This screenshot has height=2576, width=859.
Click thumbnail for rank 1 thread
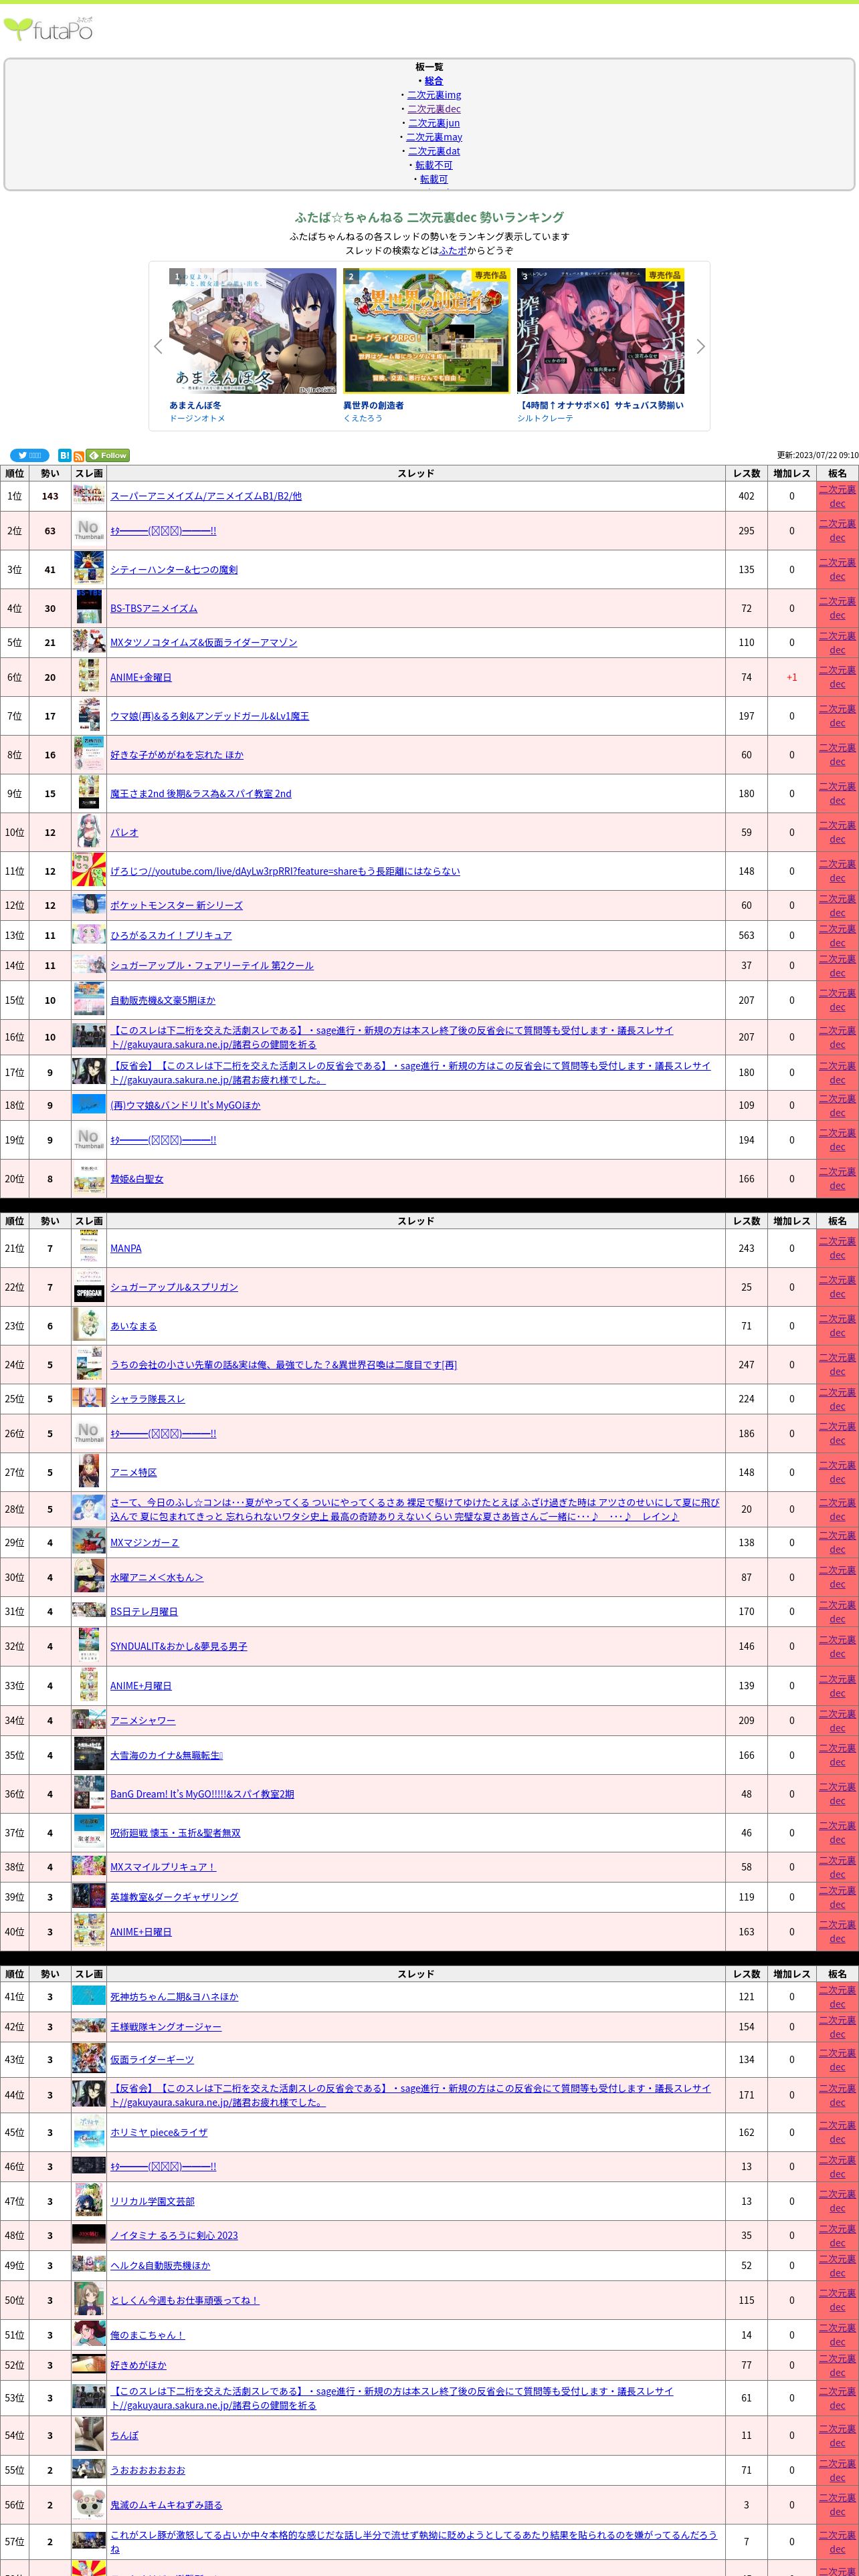[89, 495]
